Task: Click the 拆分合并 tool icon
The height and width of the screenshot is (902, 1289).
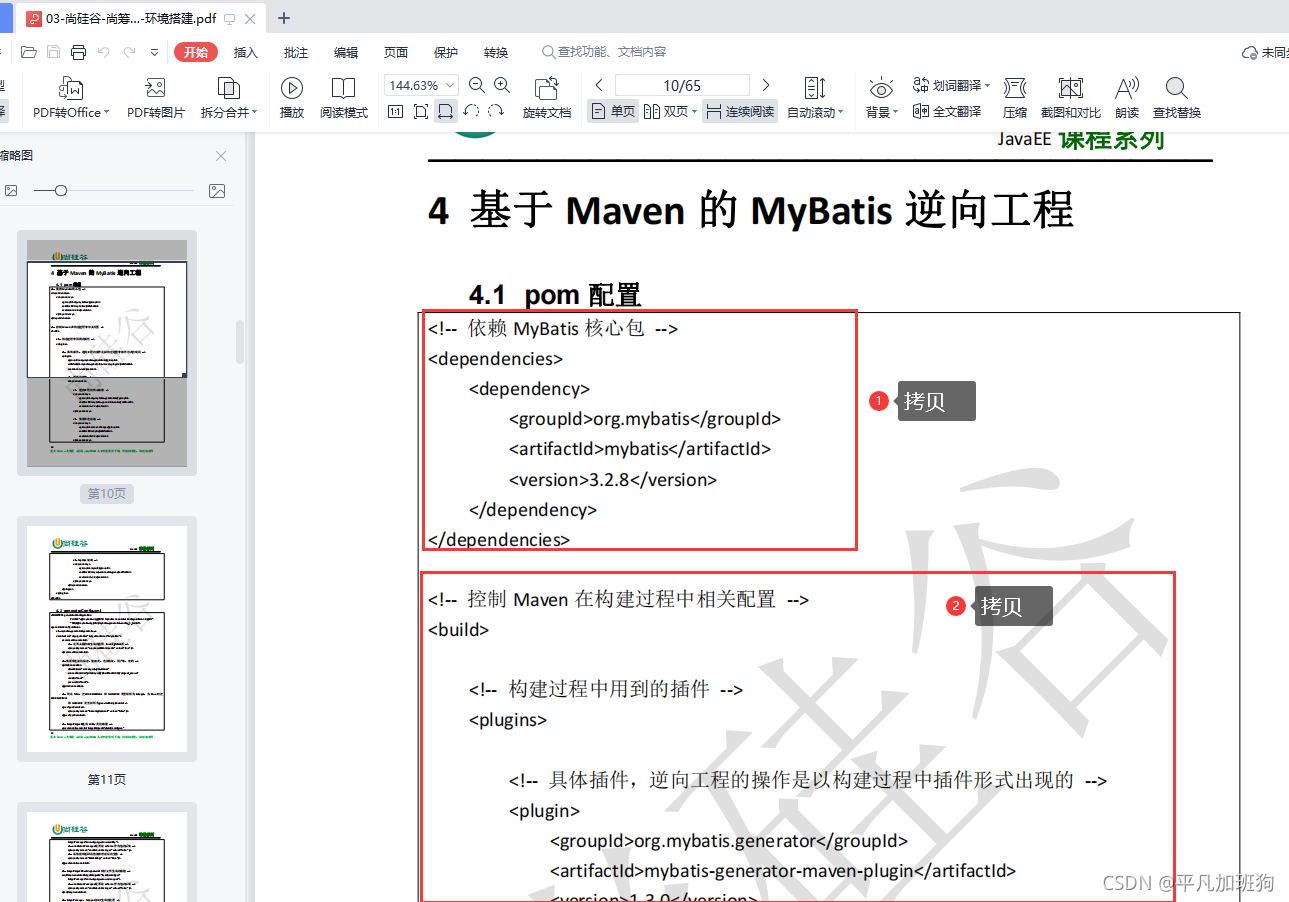Action: click(229, 88)
